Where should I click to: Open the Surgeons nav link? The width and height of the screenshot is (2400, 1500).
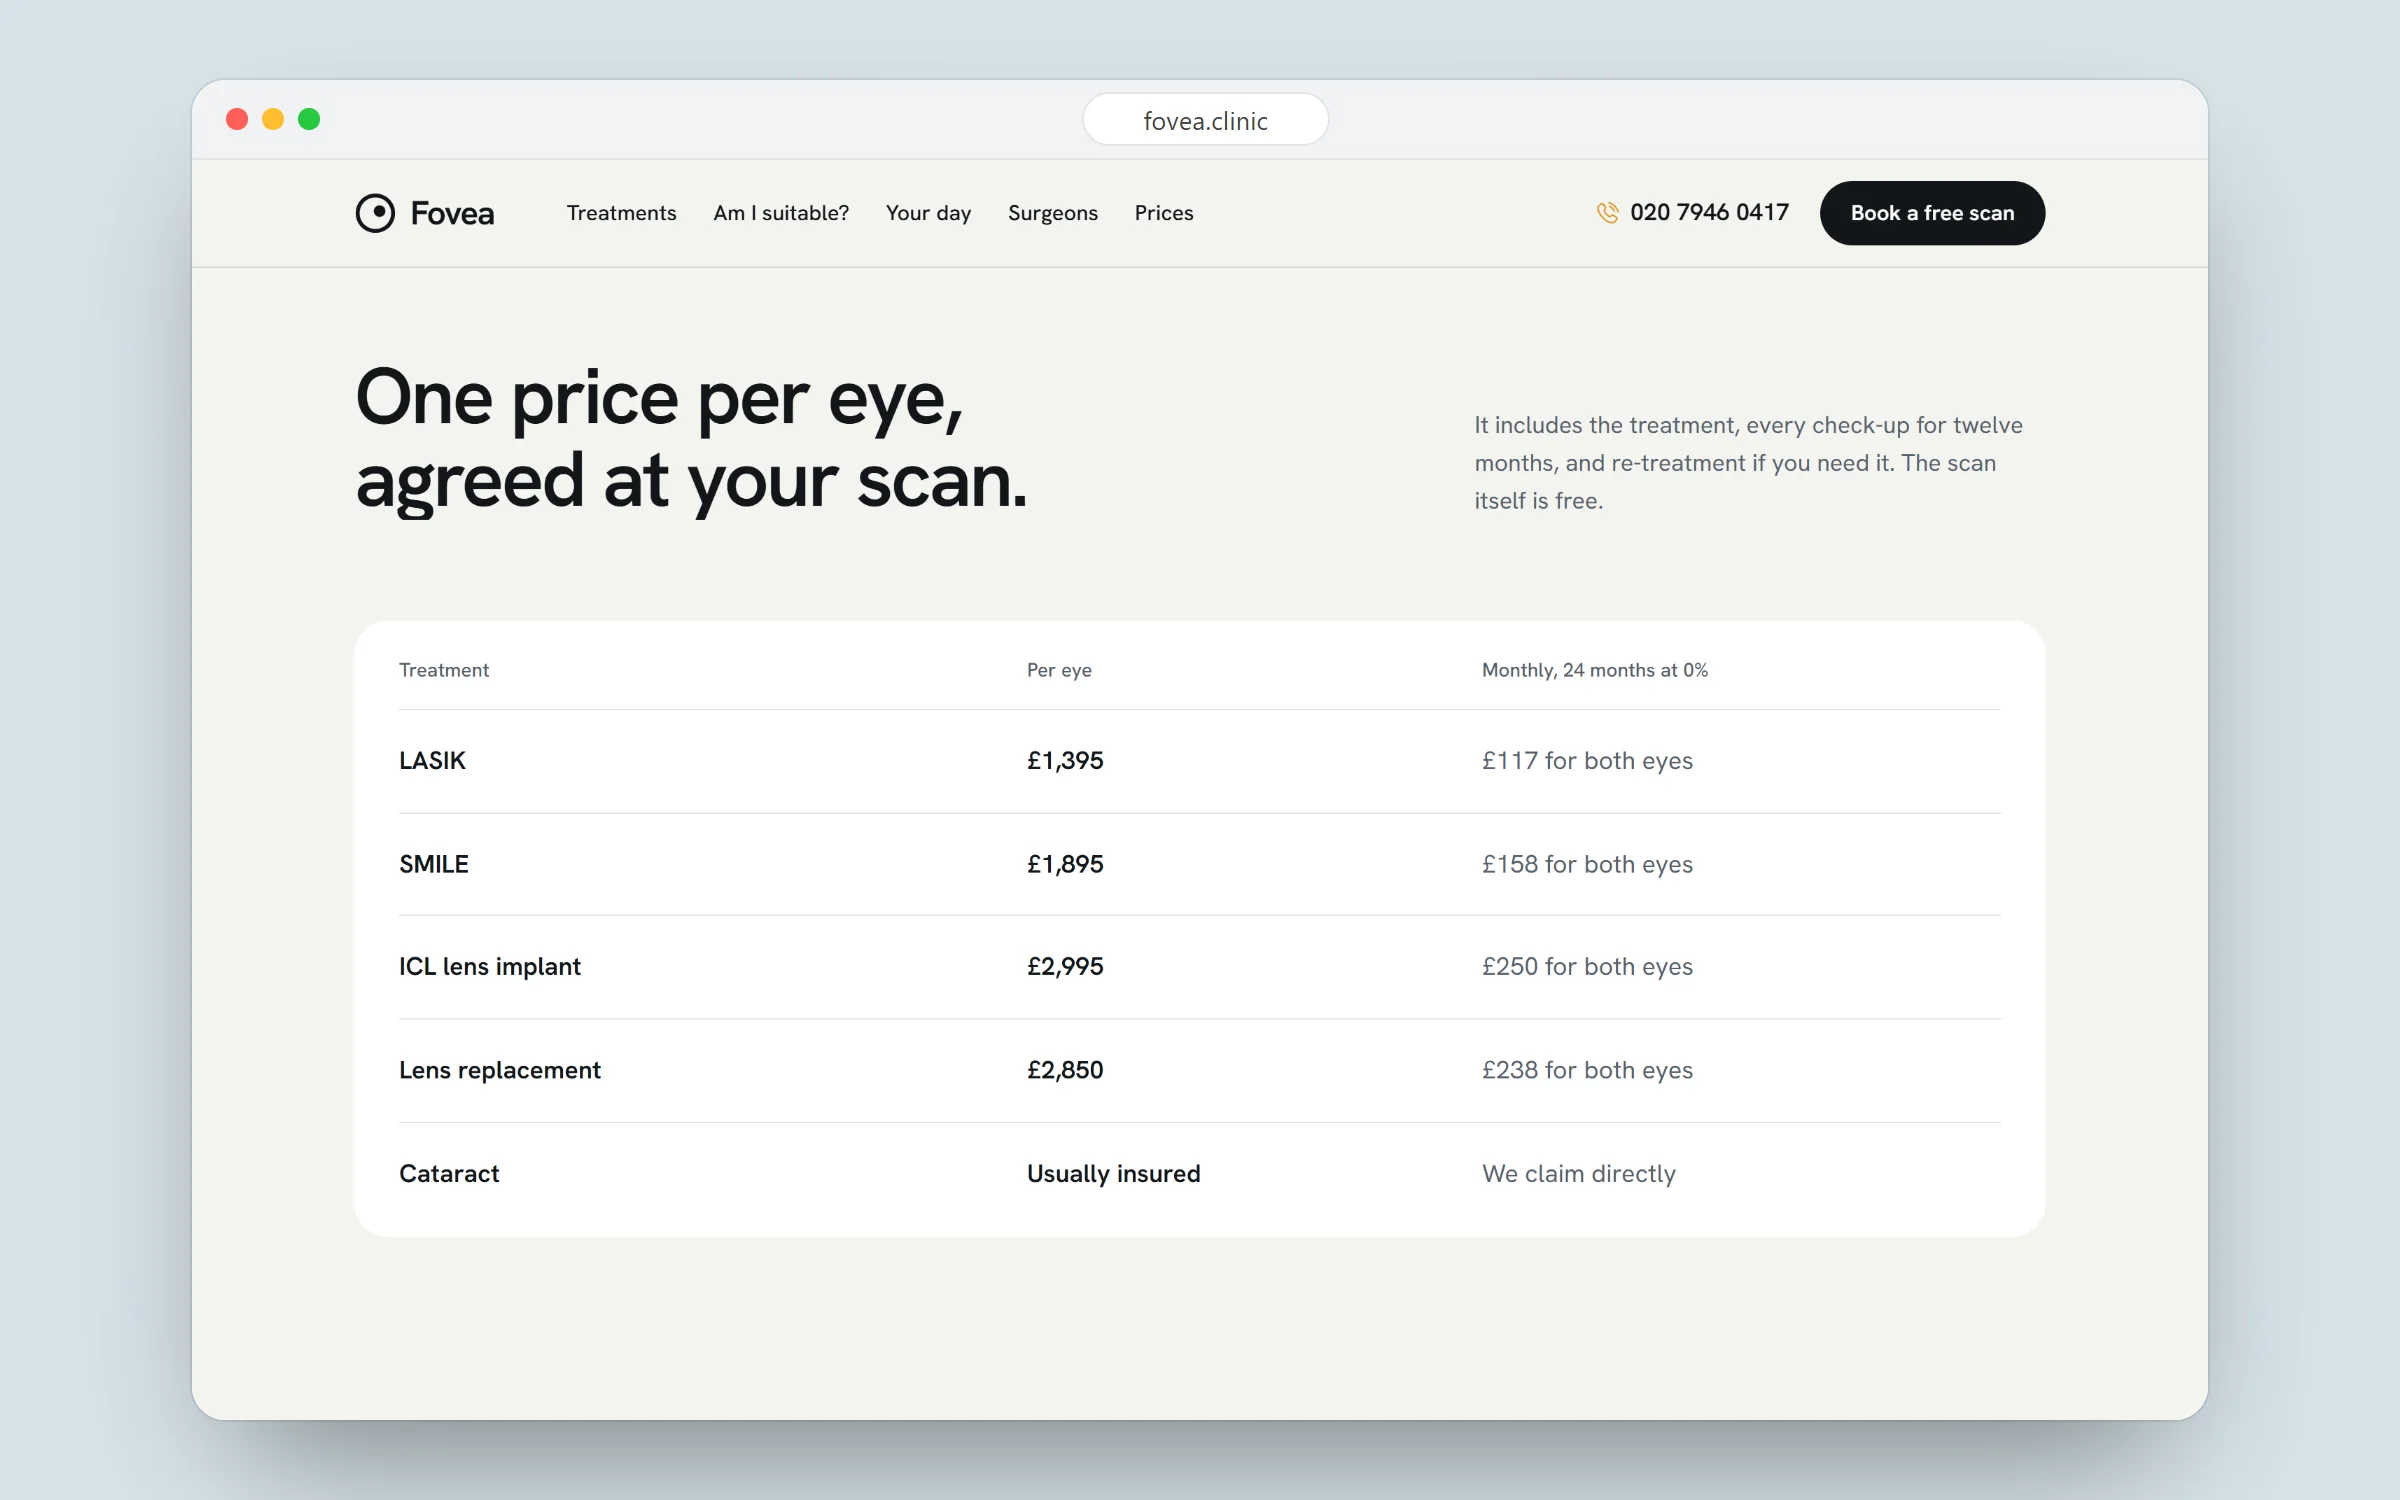tap(1053, 213)
